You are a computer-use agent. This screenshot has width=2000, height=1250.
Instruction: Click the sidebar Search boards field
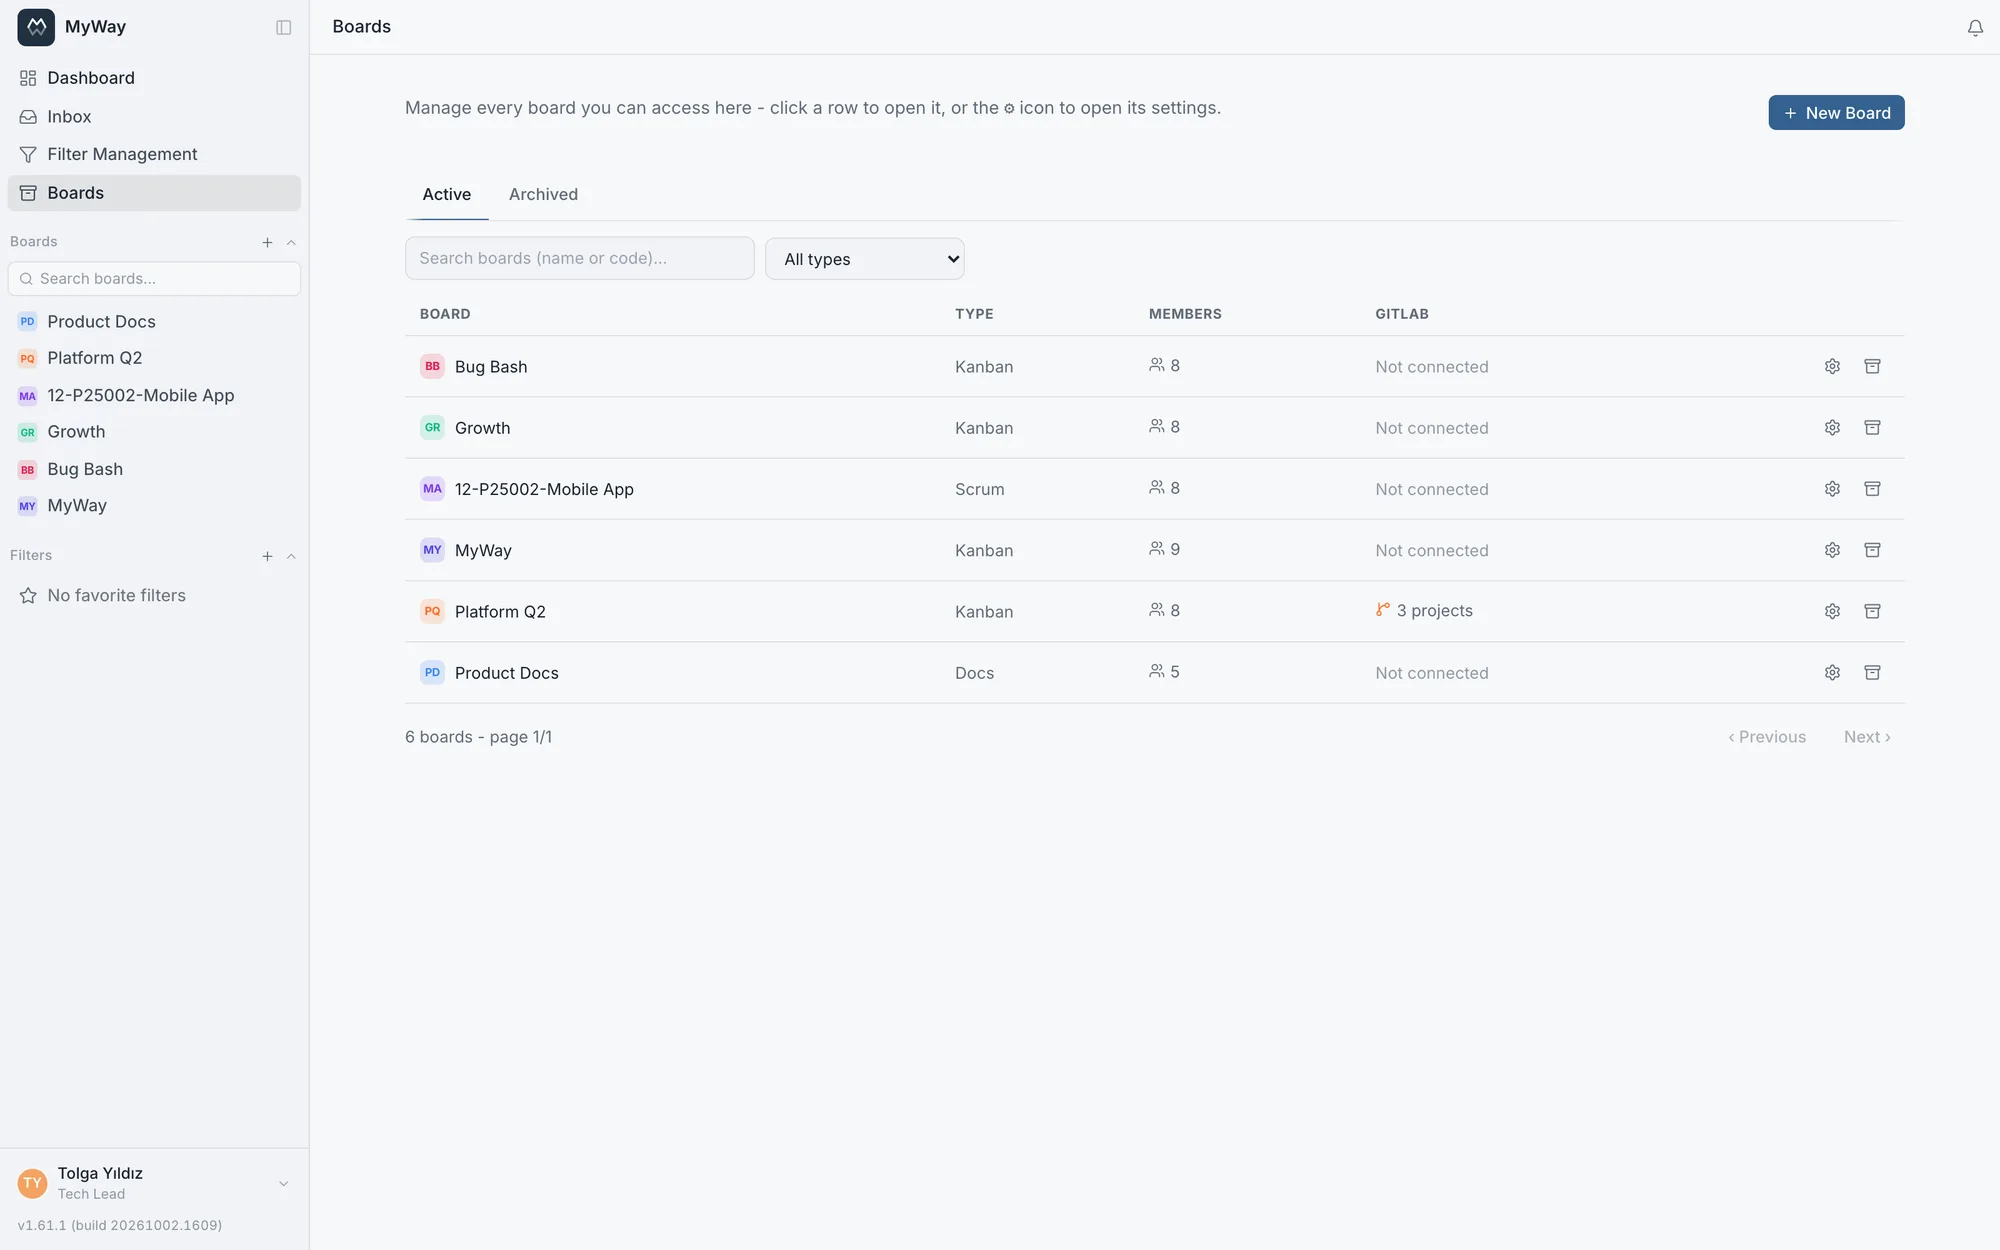[154, 279]
